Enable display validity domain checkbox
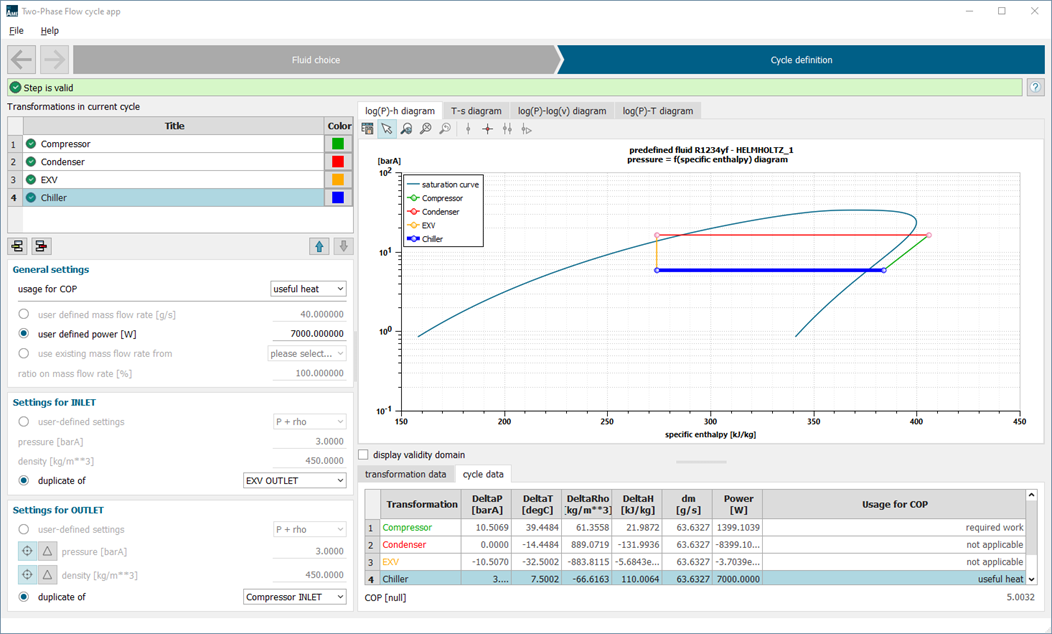1052x634 pixels. [x=364, y=455]
